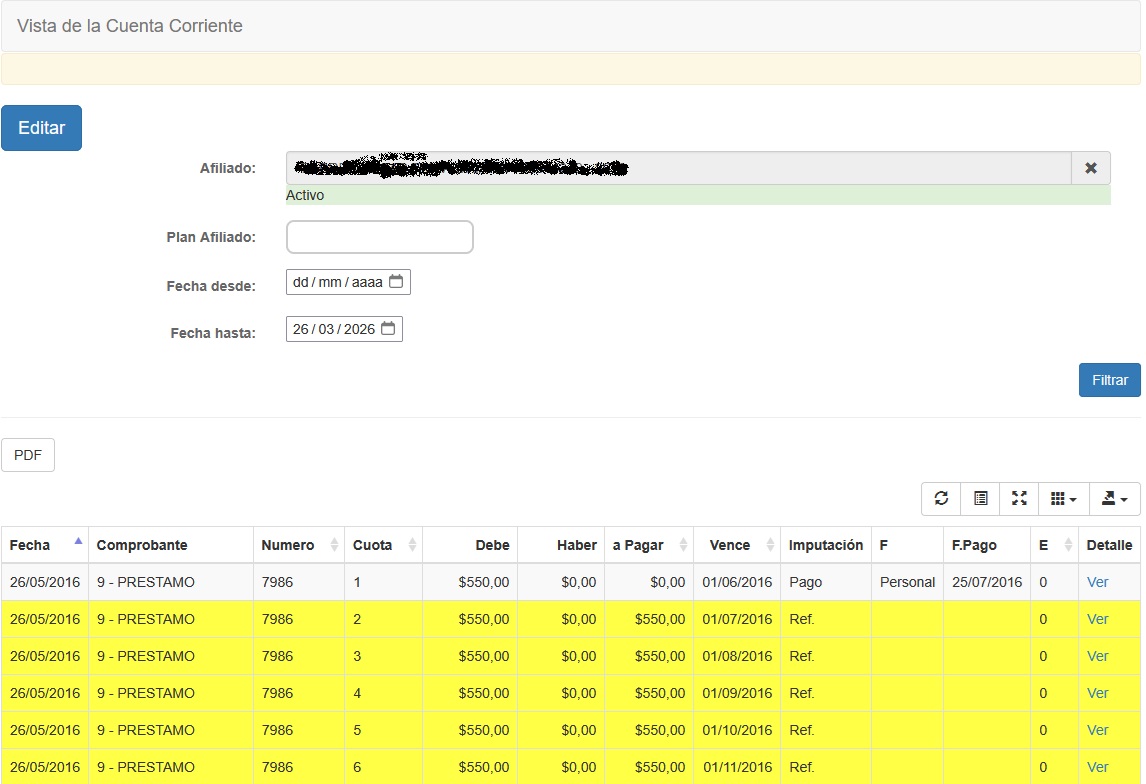Image resolution: width=1146 pixels, height=784 pixels.
Task: Open Ver link for cuota 1
Action: click(1097, 582)
